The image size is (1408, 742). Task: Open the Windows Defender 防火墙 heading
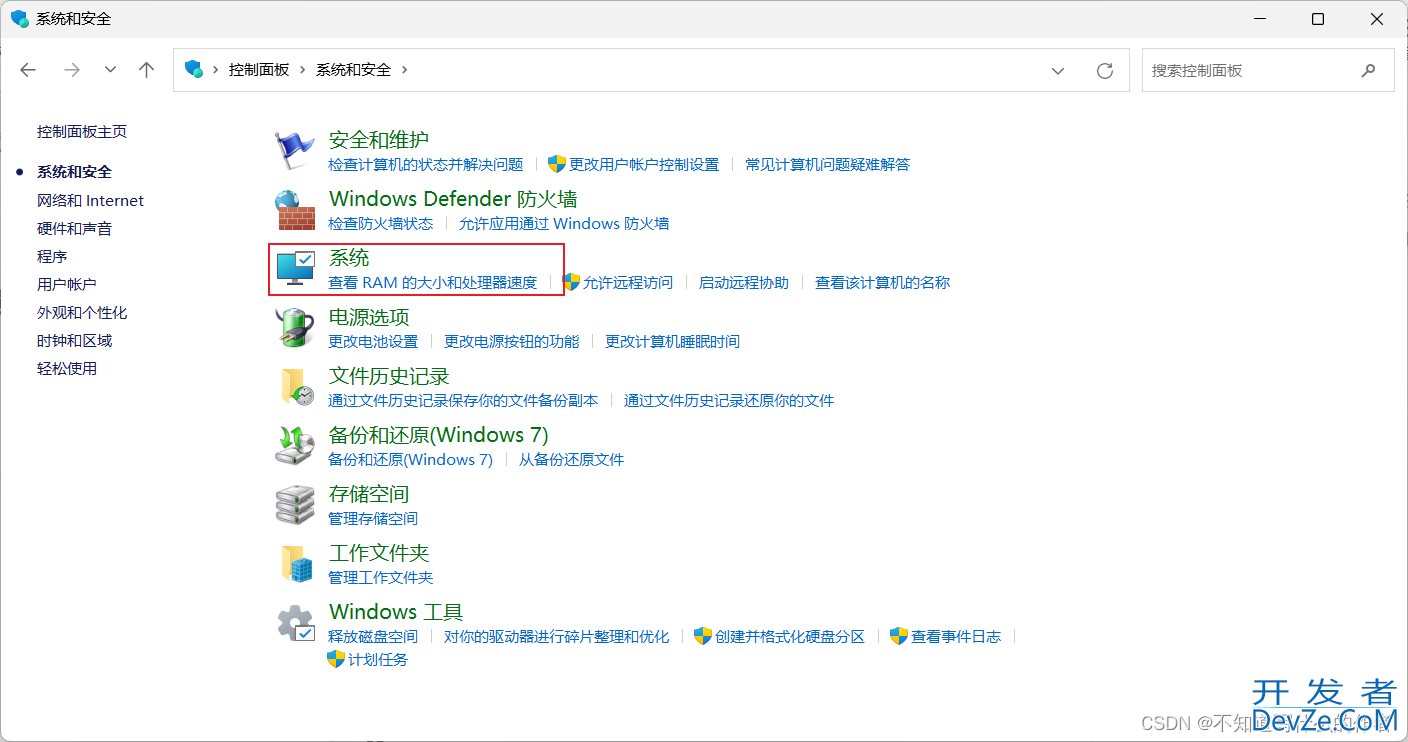point(453,198)
